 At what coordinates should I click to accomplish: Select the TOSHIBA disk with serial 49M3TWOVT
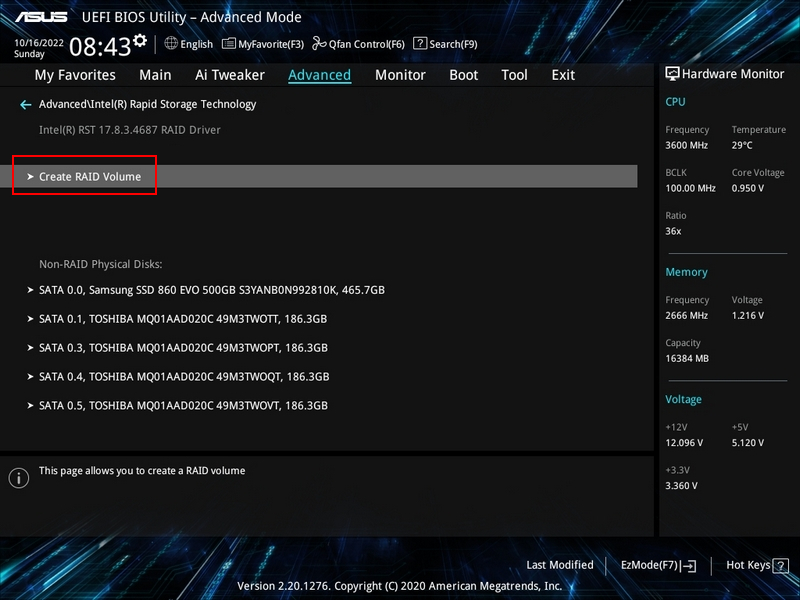pyautogui.click(x=183, y=406)
